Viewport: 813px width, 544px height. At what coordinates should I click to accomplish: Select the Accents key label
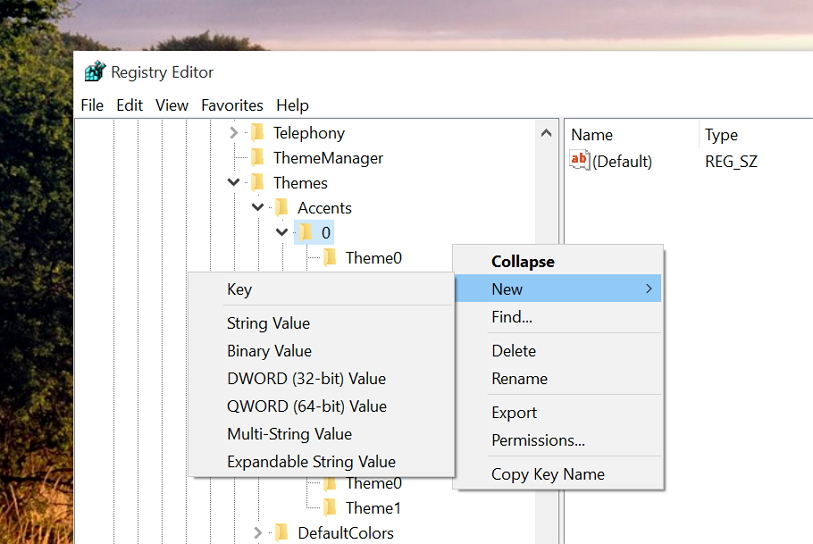(325, 207)
